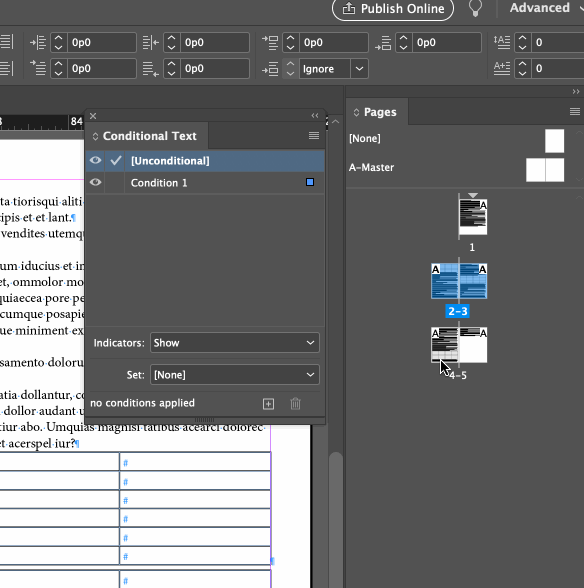Image resolution: width=584 pixels, height=588 pixels.
Task: Click the Condition 1 blue color swatch
Action: [310, 182]
